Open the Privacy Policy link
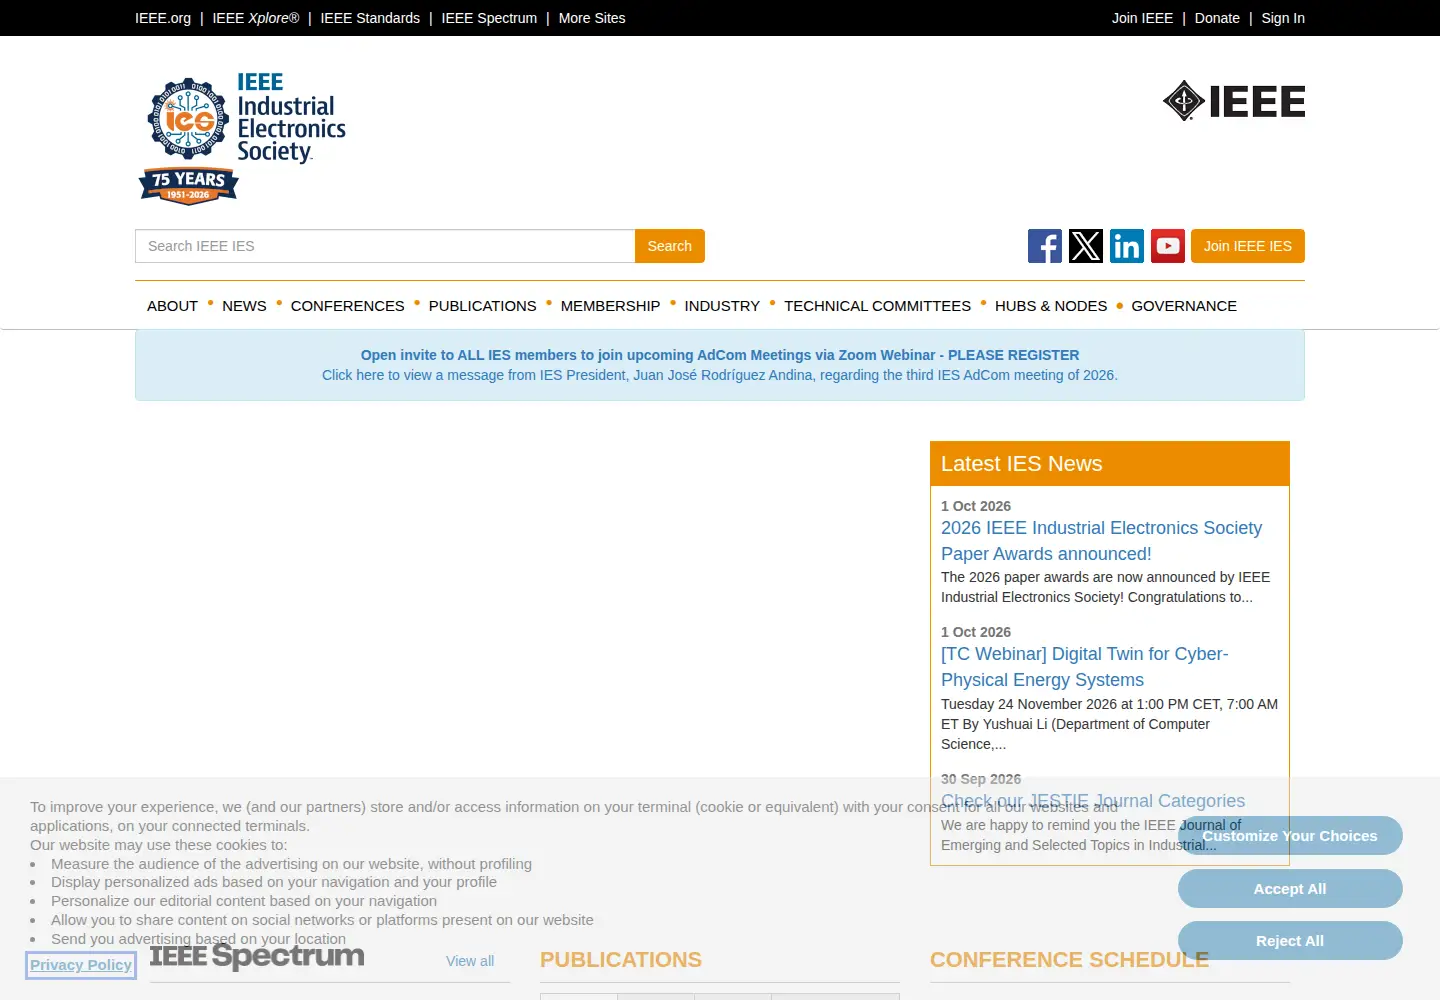This screenshot has width=1440, height=1000. pyautogui.click(x=81, y=965)
